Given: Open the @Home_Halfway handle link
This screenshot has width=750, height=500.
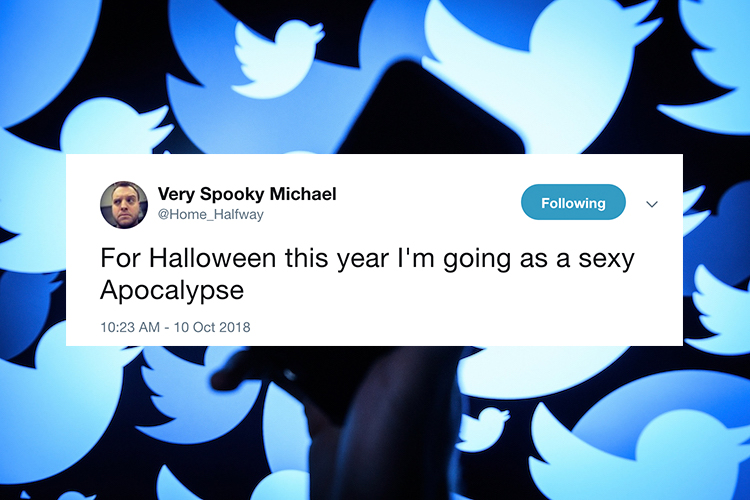Looking at the screenshot, I should pyautogui.click(x=210, y=214).
